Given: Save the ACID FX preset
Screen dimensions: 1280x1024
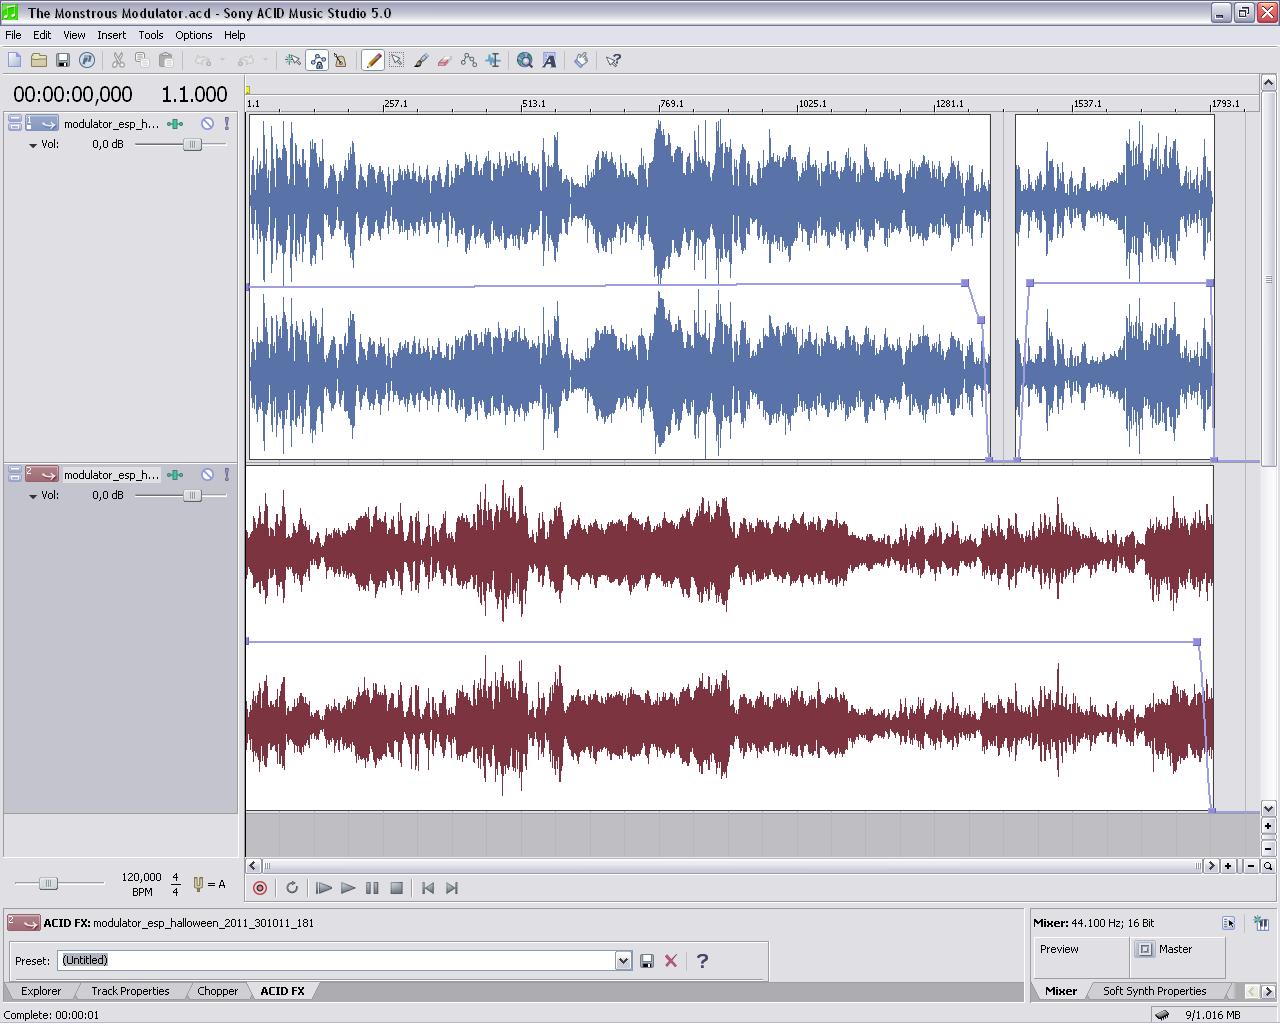Looking at the screenshot, I should pyautogui.click(x=647, y=961).
